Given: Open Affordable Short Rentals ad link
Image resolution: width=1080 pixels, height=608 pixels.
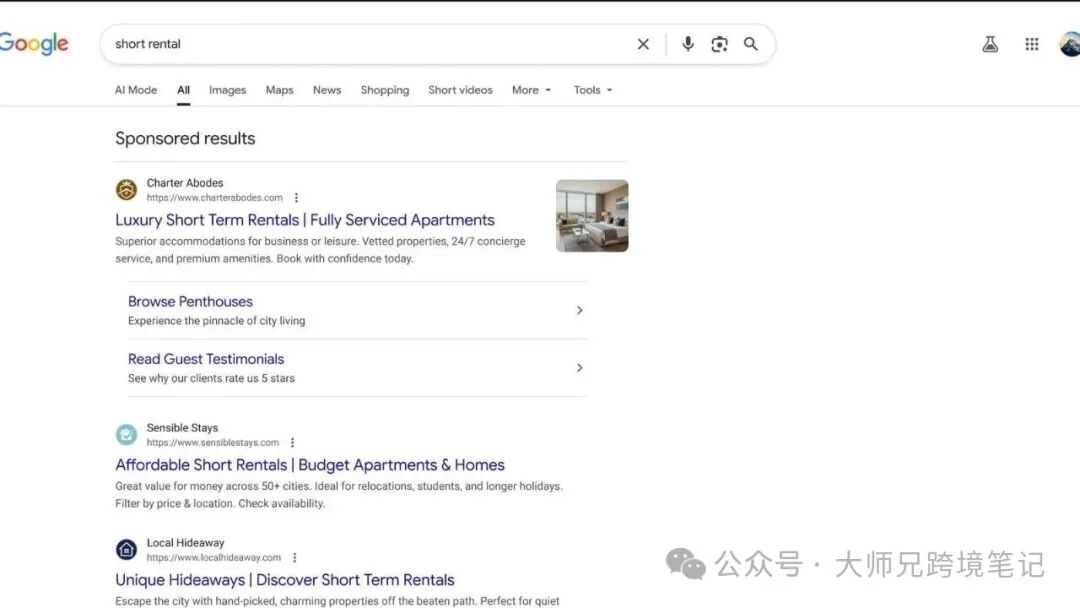Looking at the screenshot, I should (310, 465).
